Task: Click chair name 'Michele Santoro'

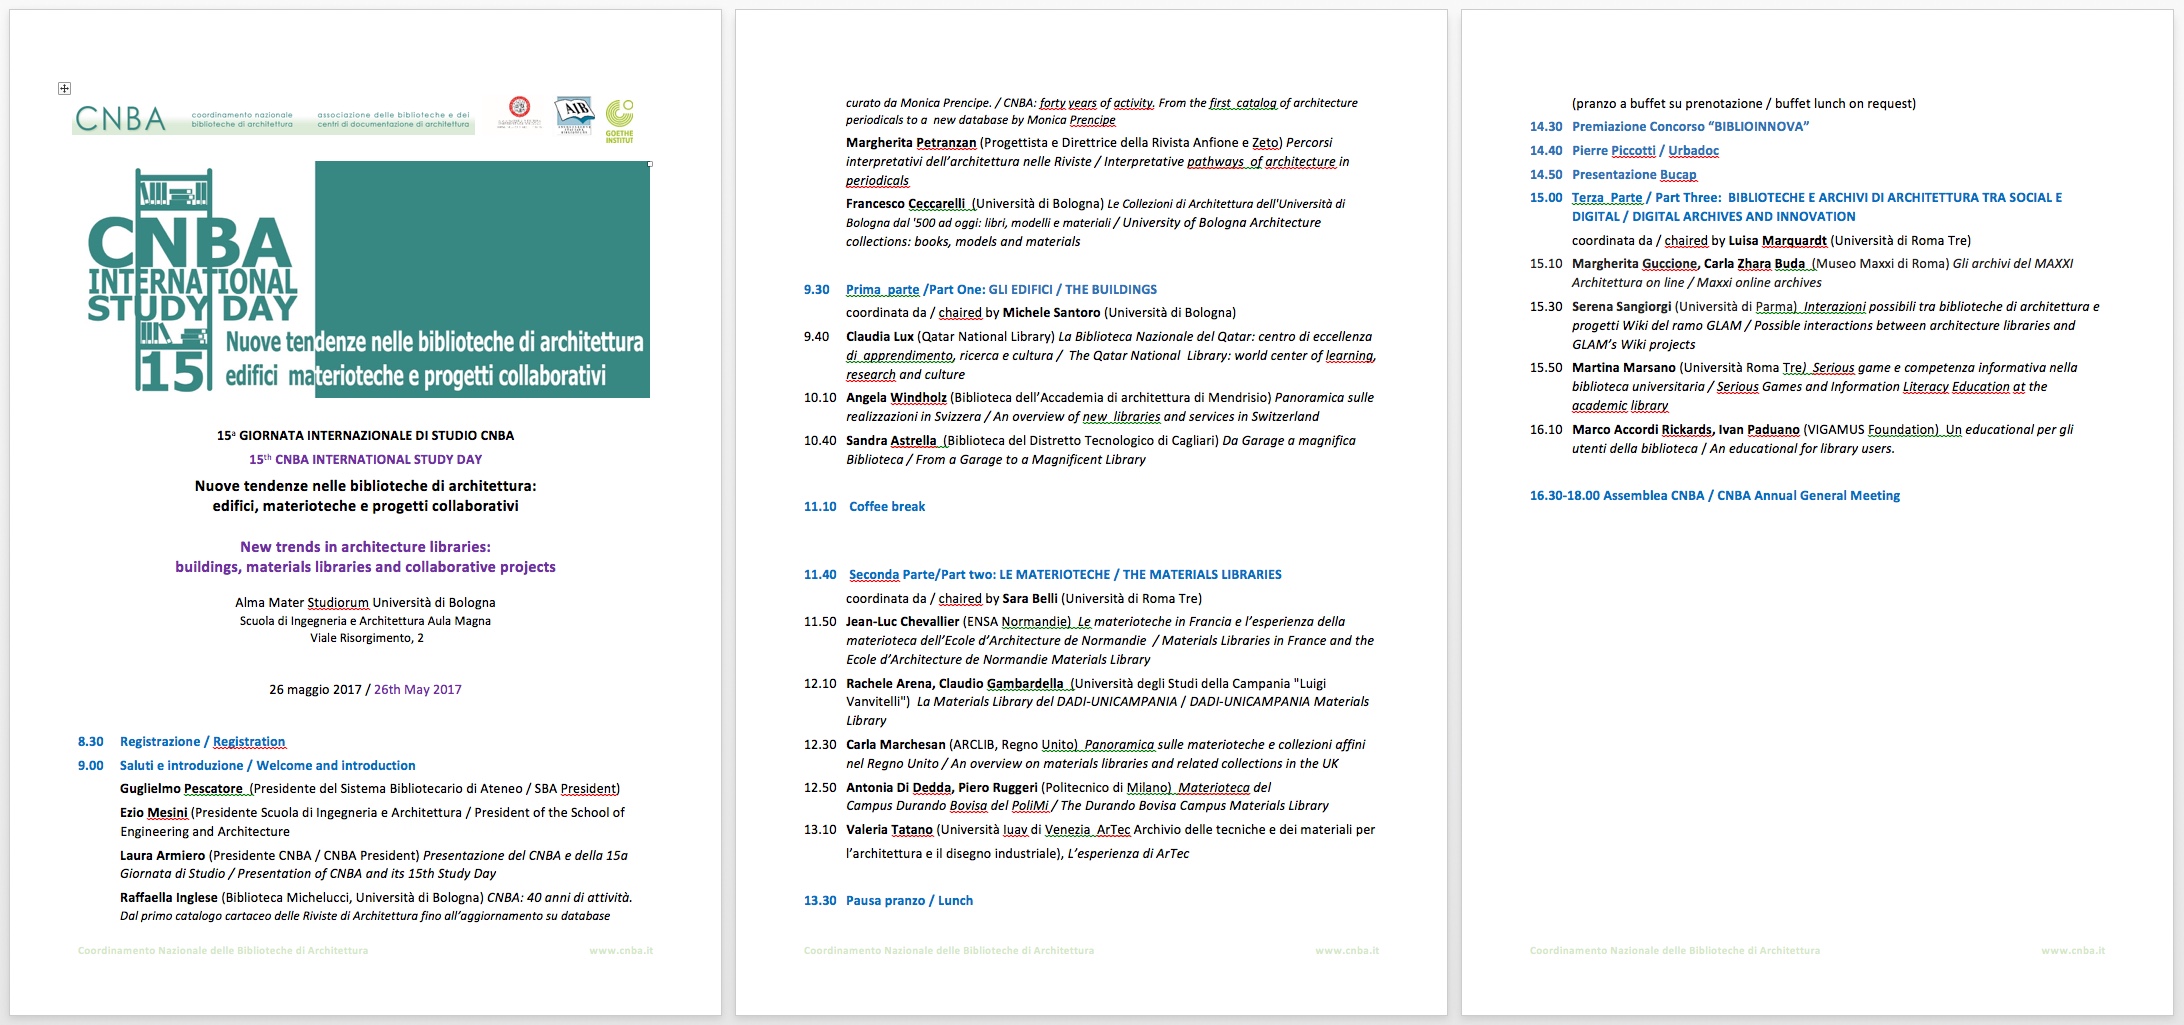Action: point(1051,313)
